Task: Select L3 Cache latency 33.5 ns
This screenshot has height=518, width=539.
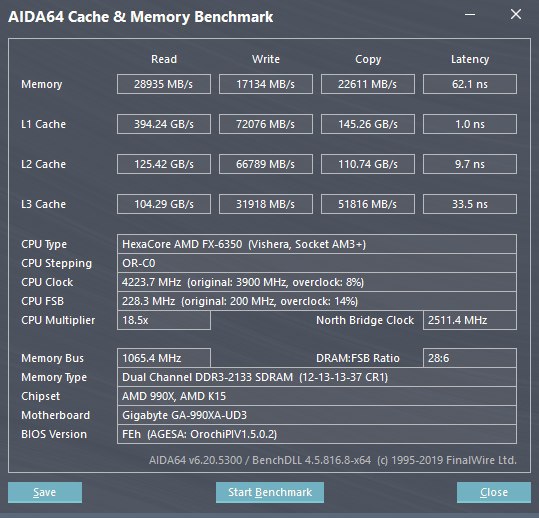Action: [470, 204]
